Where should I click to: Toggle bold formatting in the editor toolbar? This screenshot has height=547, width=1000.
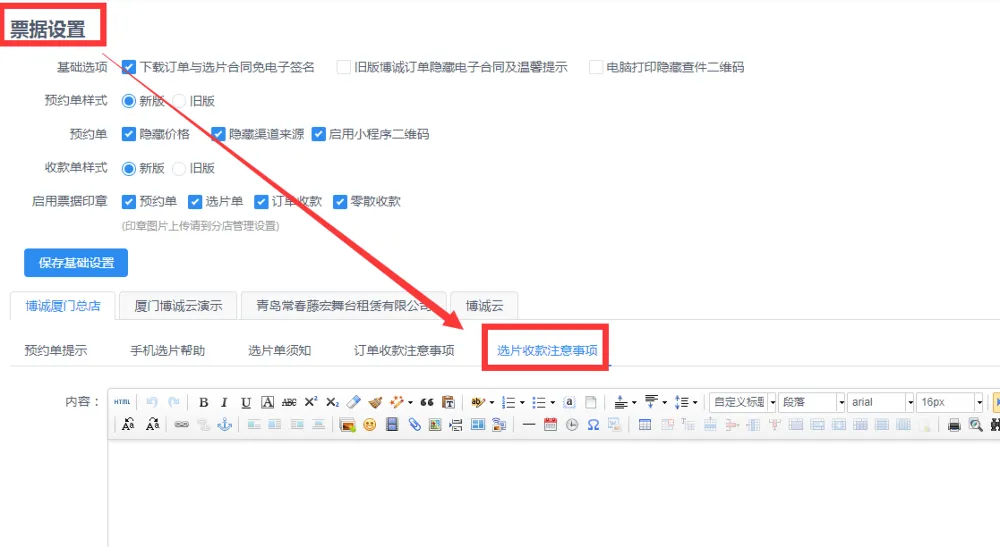click(204, 402)
